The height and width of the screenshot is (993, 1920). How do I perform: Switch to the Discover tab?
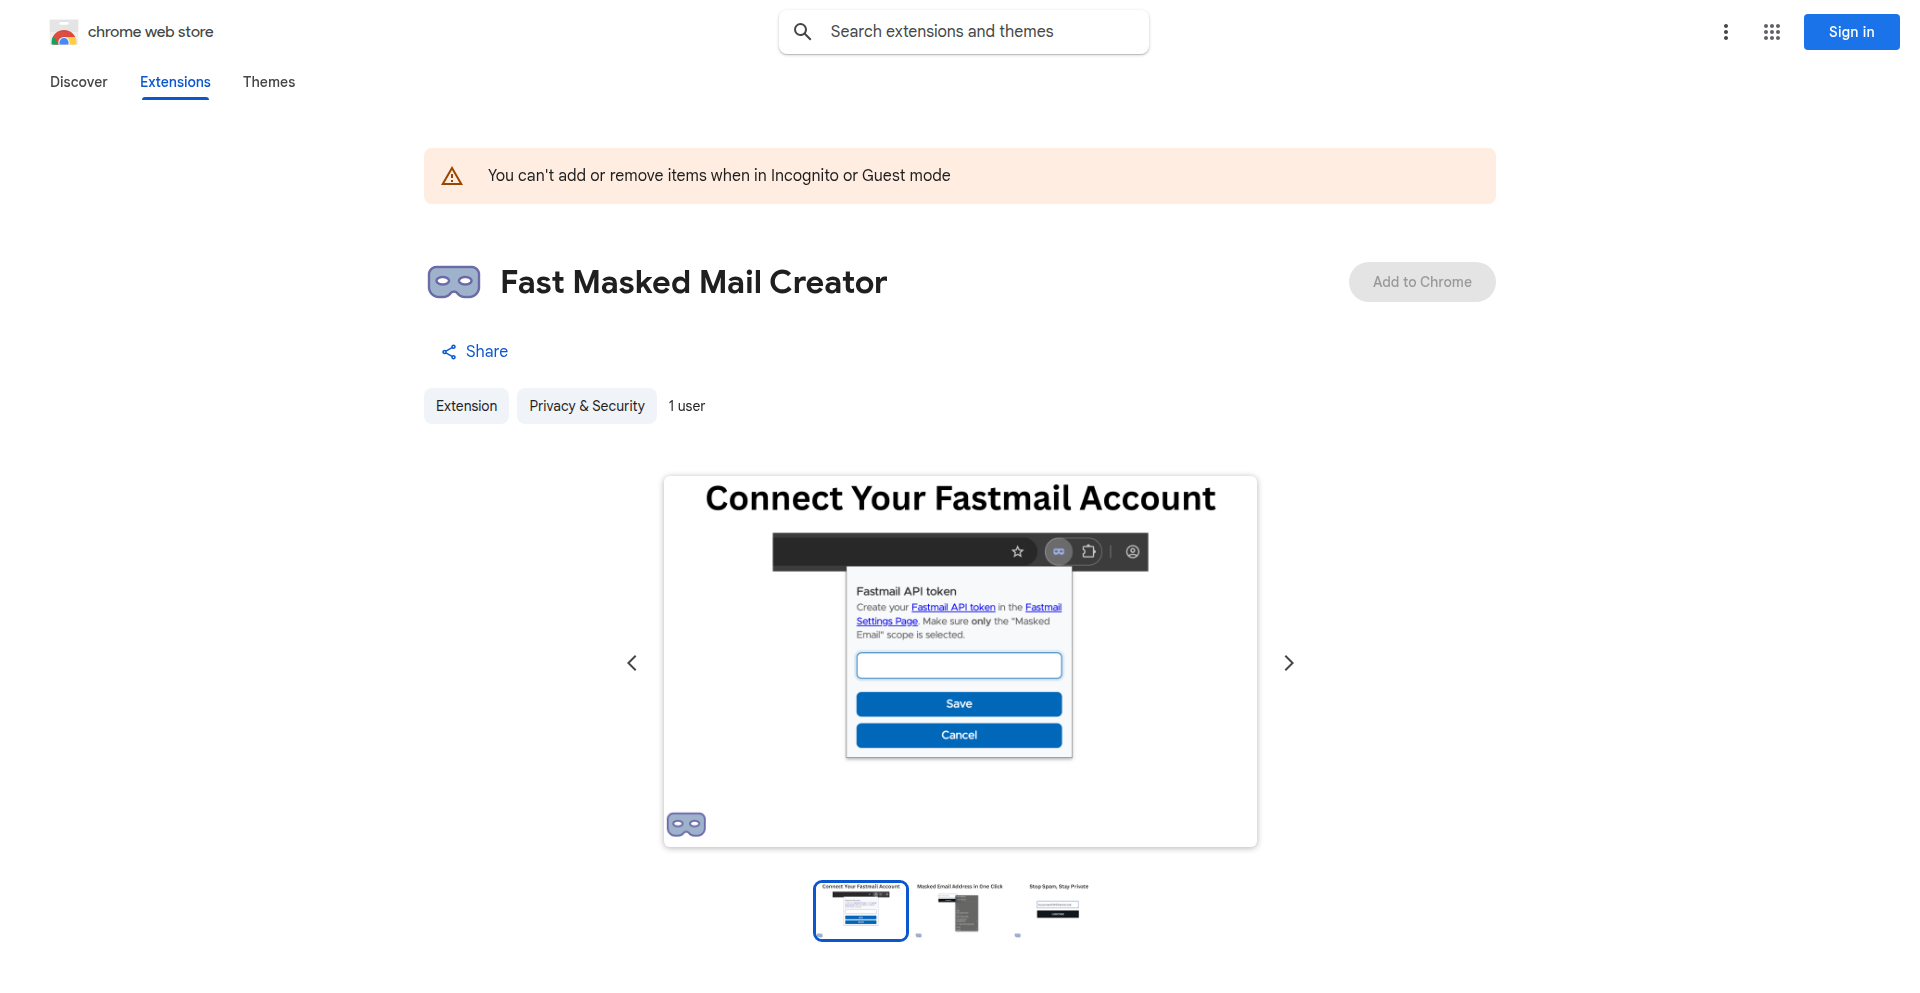(78, 82)
